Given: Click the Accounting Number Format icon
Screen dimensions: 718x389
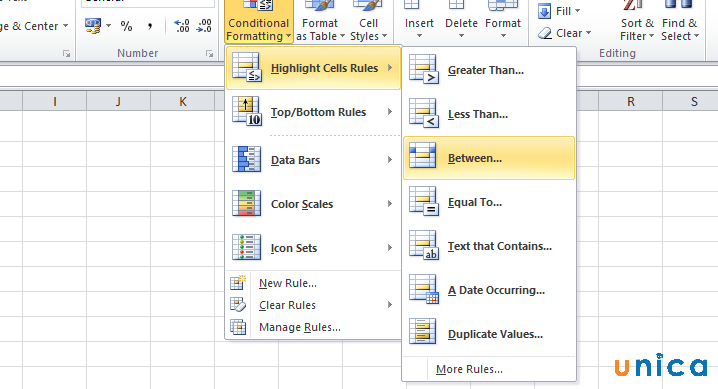Looking at the screenshot, I should 93,26.
